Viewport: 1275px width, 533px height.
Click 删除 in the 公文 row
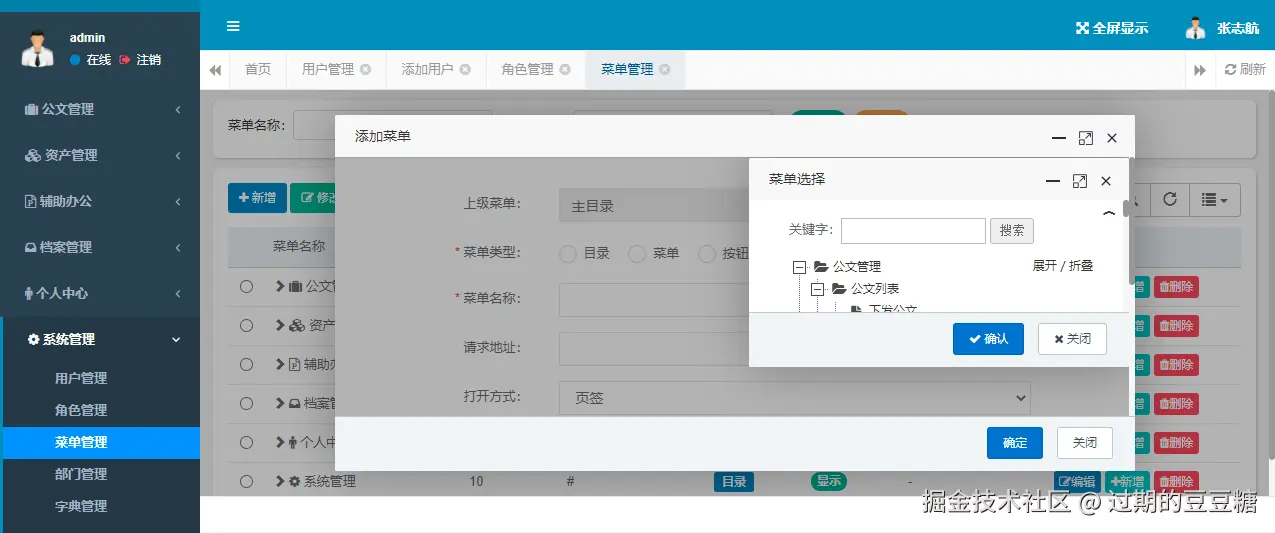click(1176, 287)
